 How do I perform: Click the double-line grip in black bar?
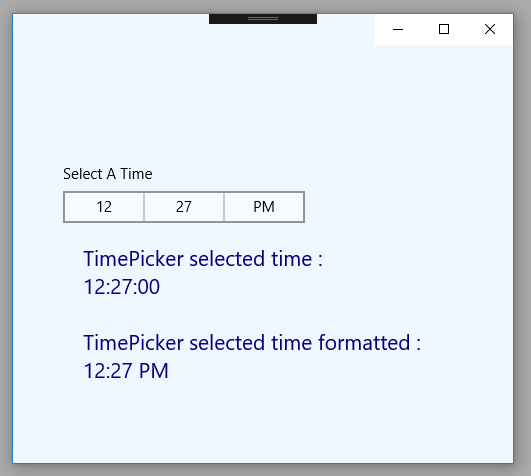click(263, 19)
